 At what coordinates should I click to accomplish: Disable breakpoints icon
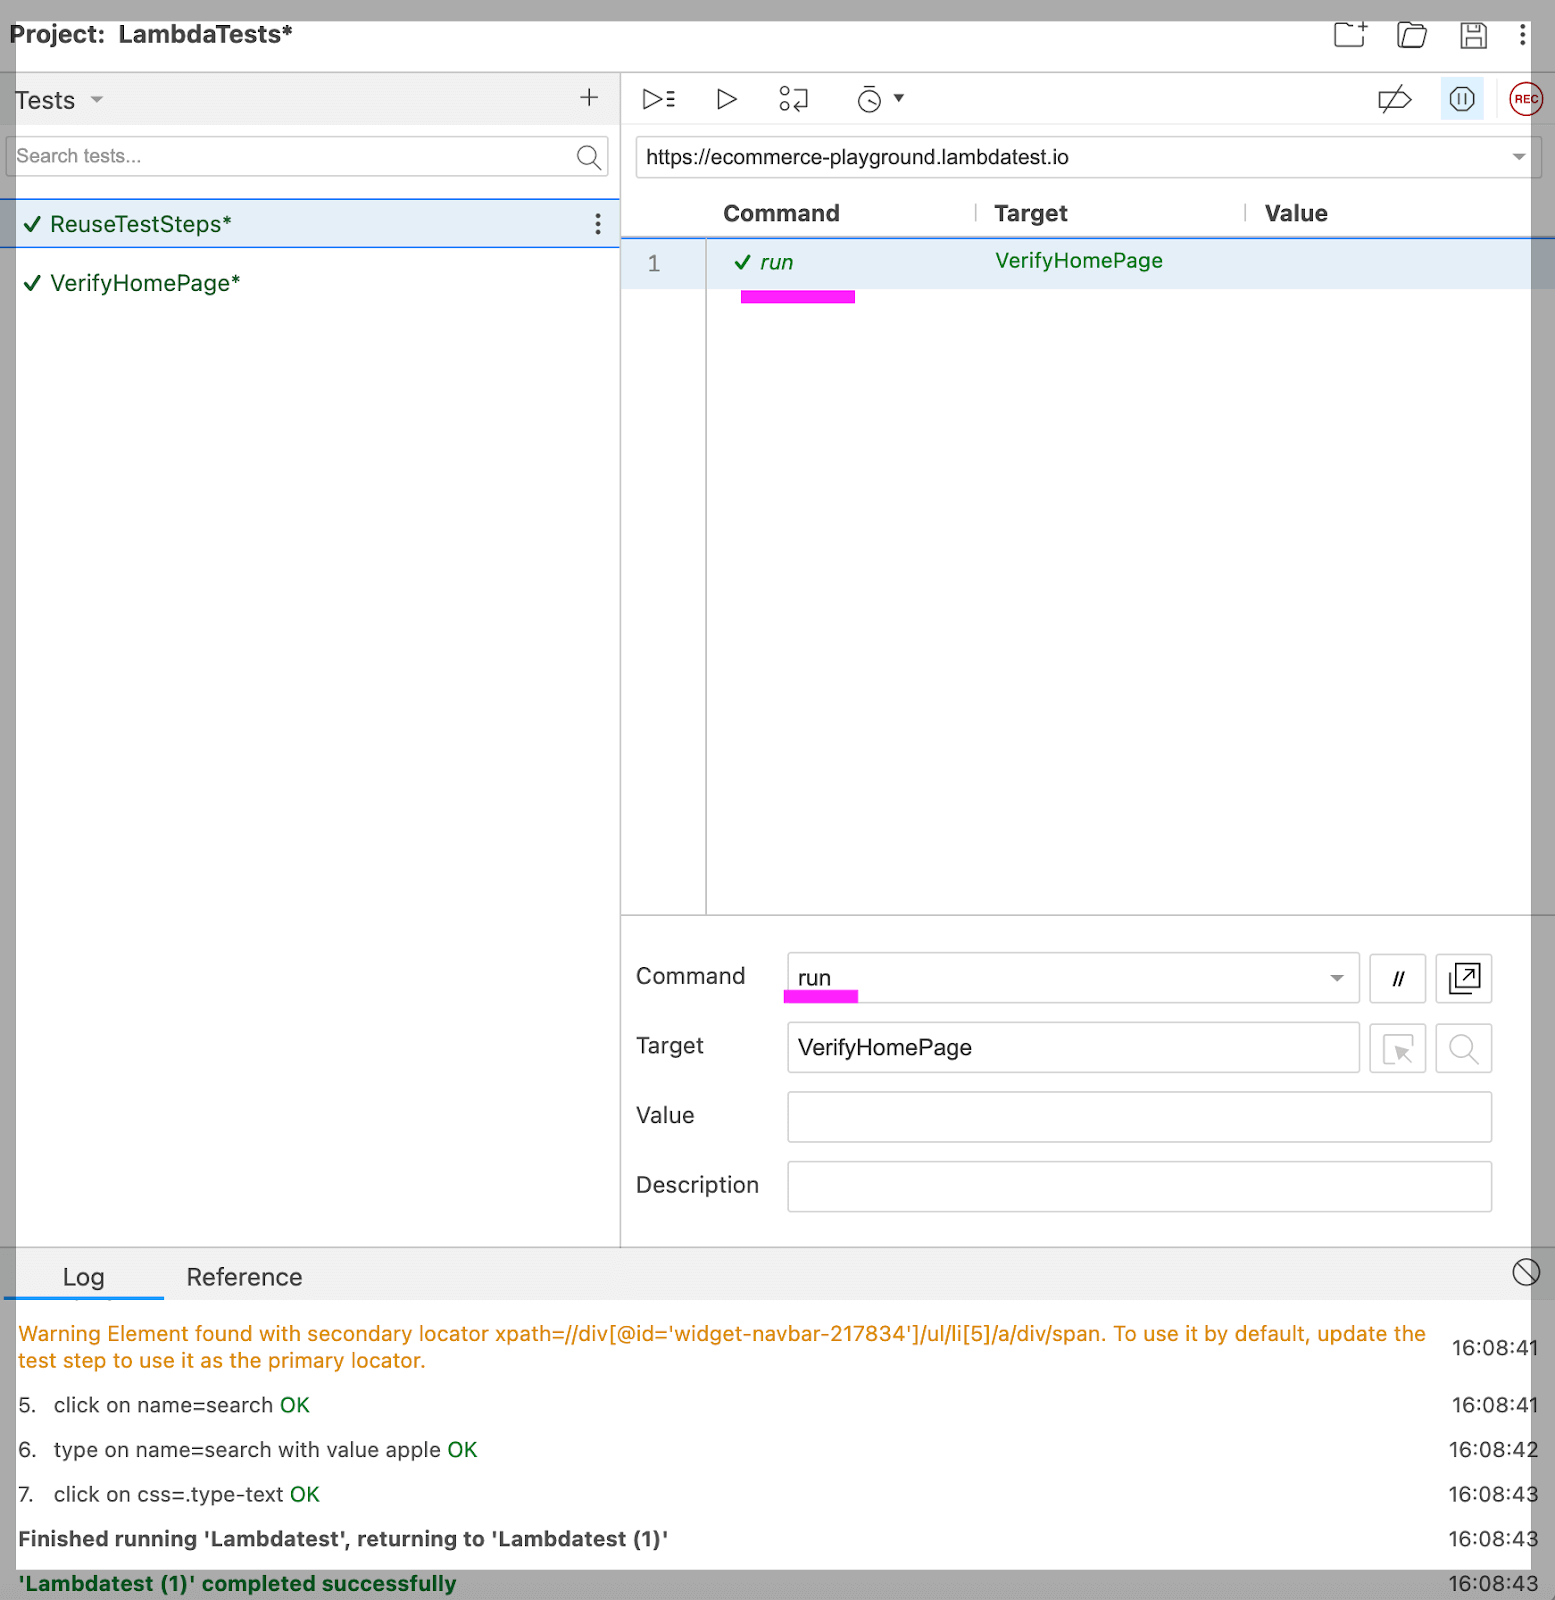click(1394, 99)
